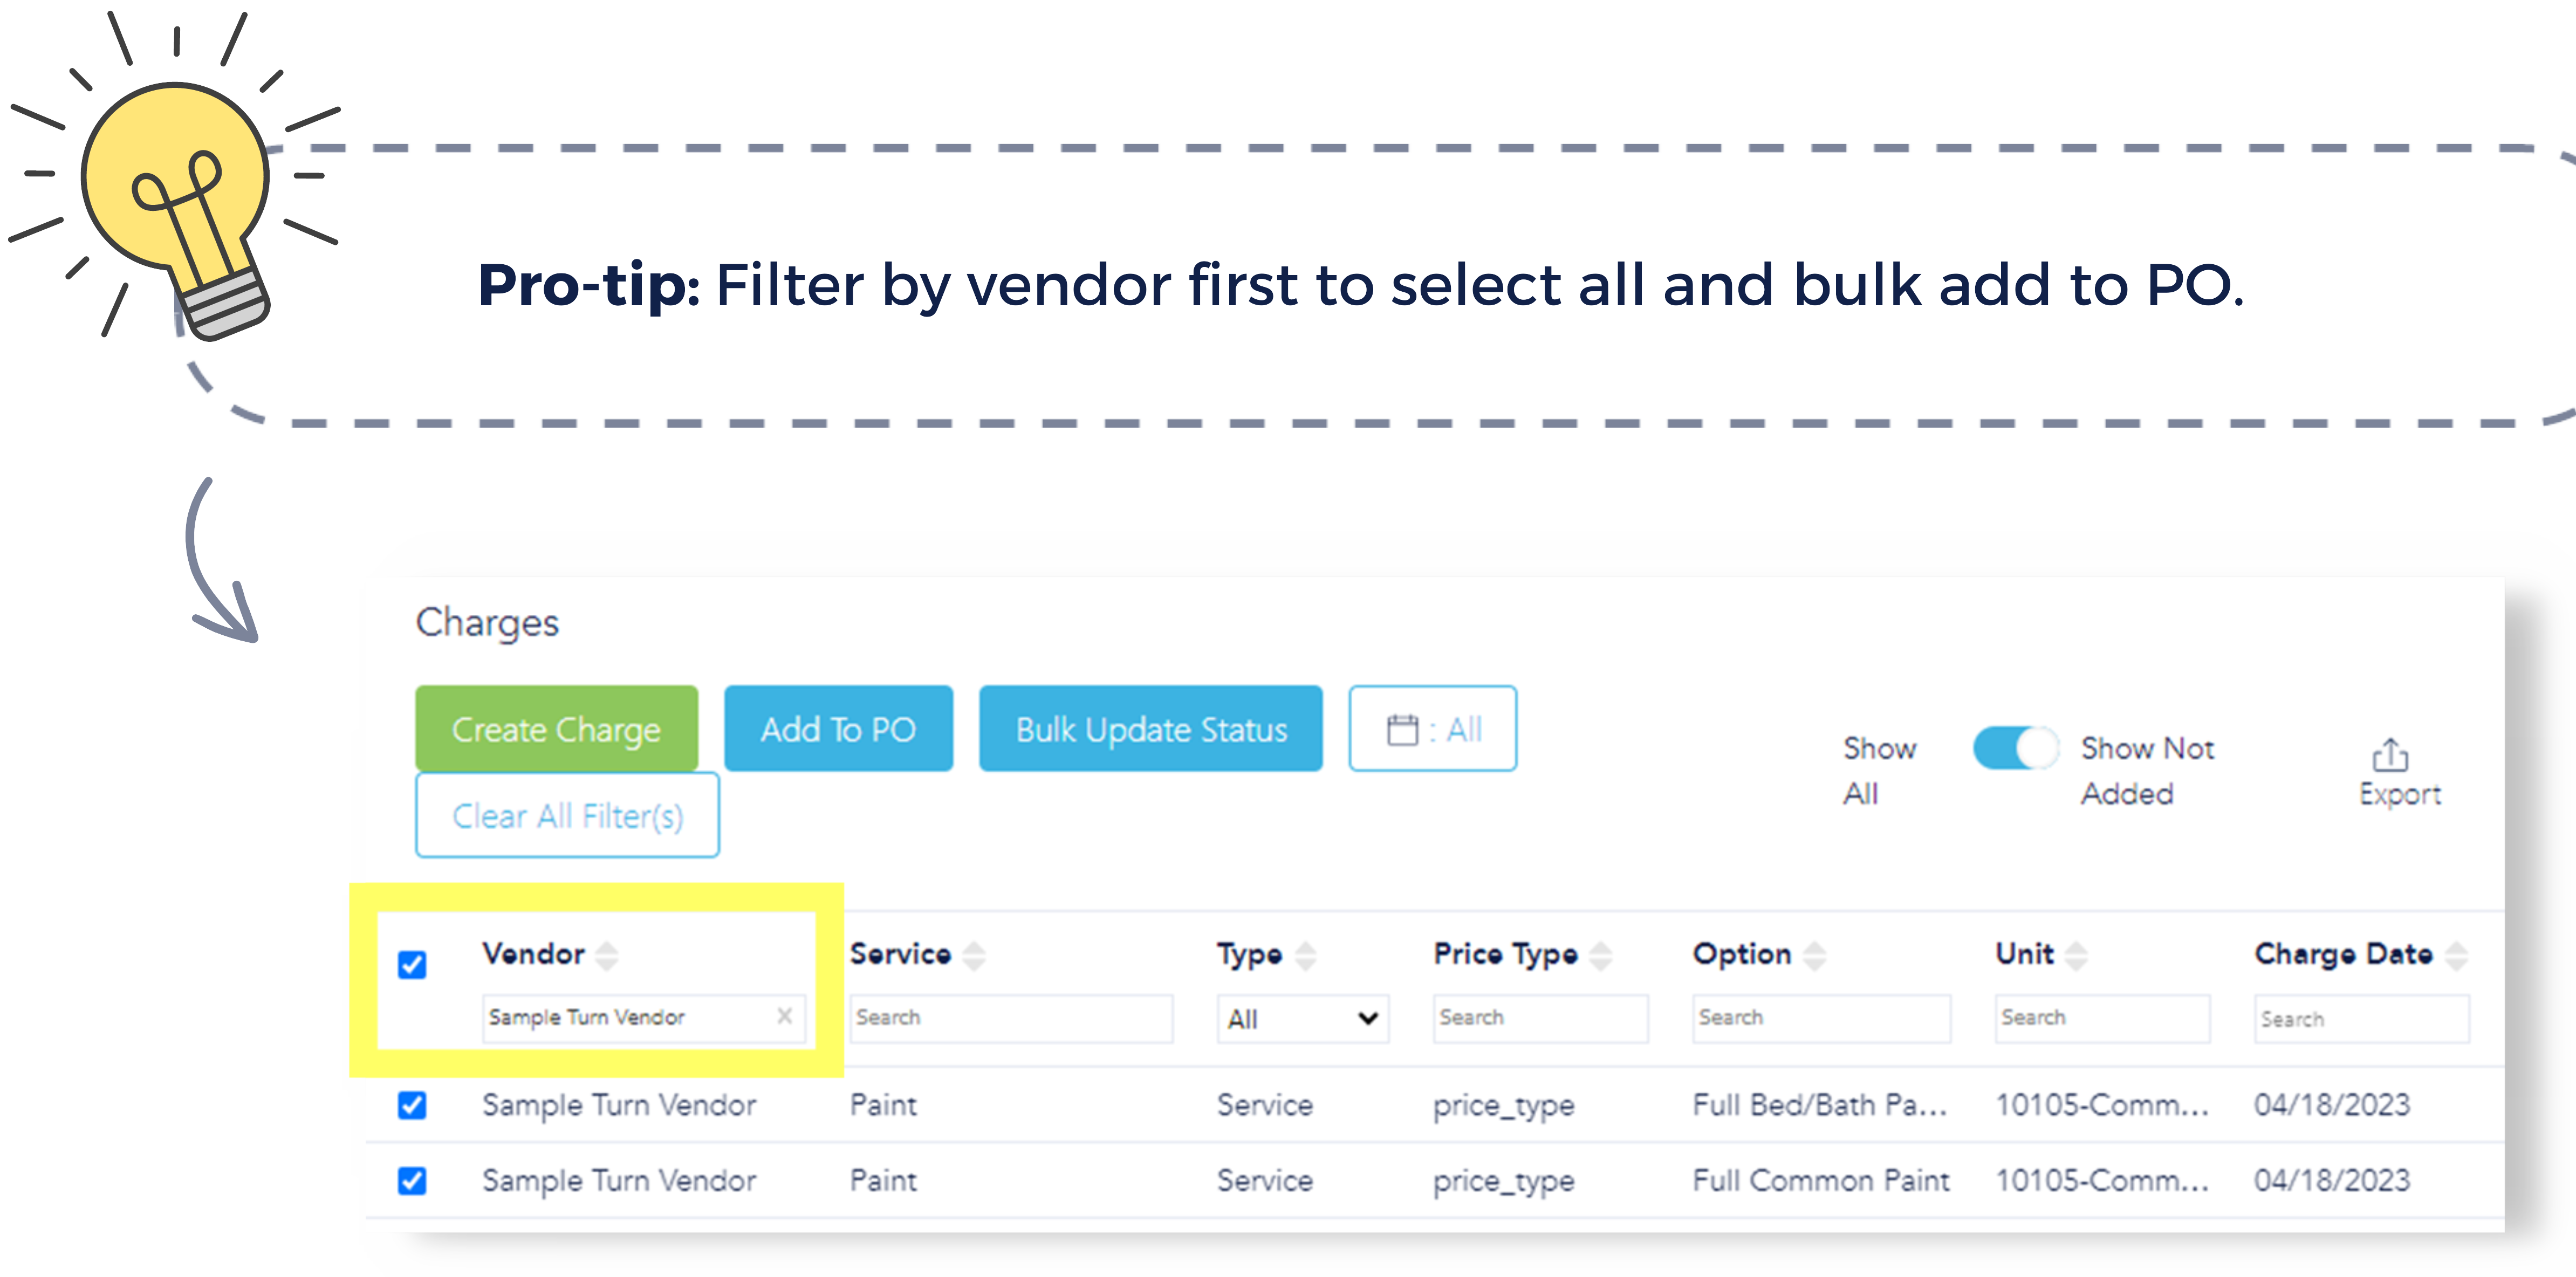Click the Service search input field
Screen dimensions: 2576x1277
[1010, 1018]
